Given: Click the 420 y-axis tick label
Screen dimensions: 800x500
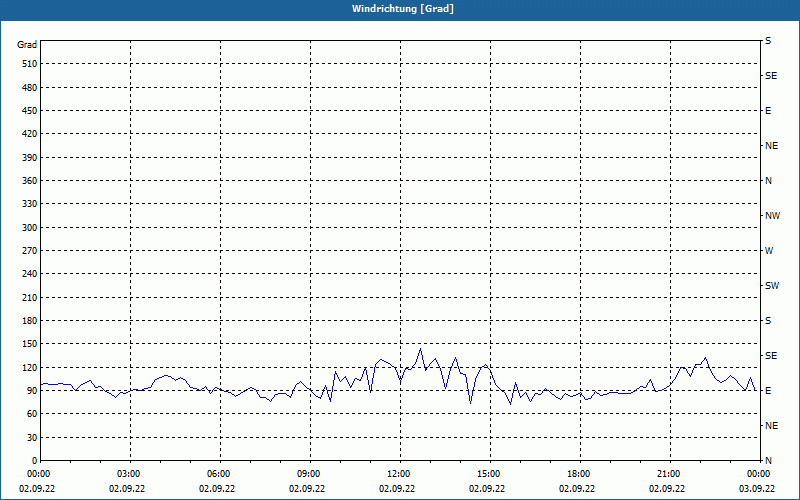Looking at the screenshot, I should click(30, 134).
